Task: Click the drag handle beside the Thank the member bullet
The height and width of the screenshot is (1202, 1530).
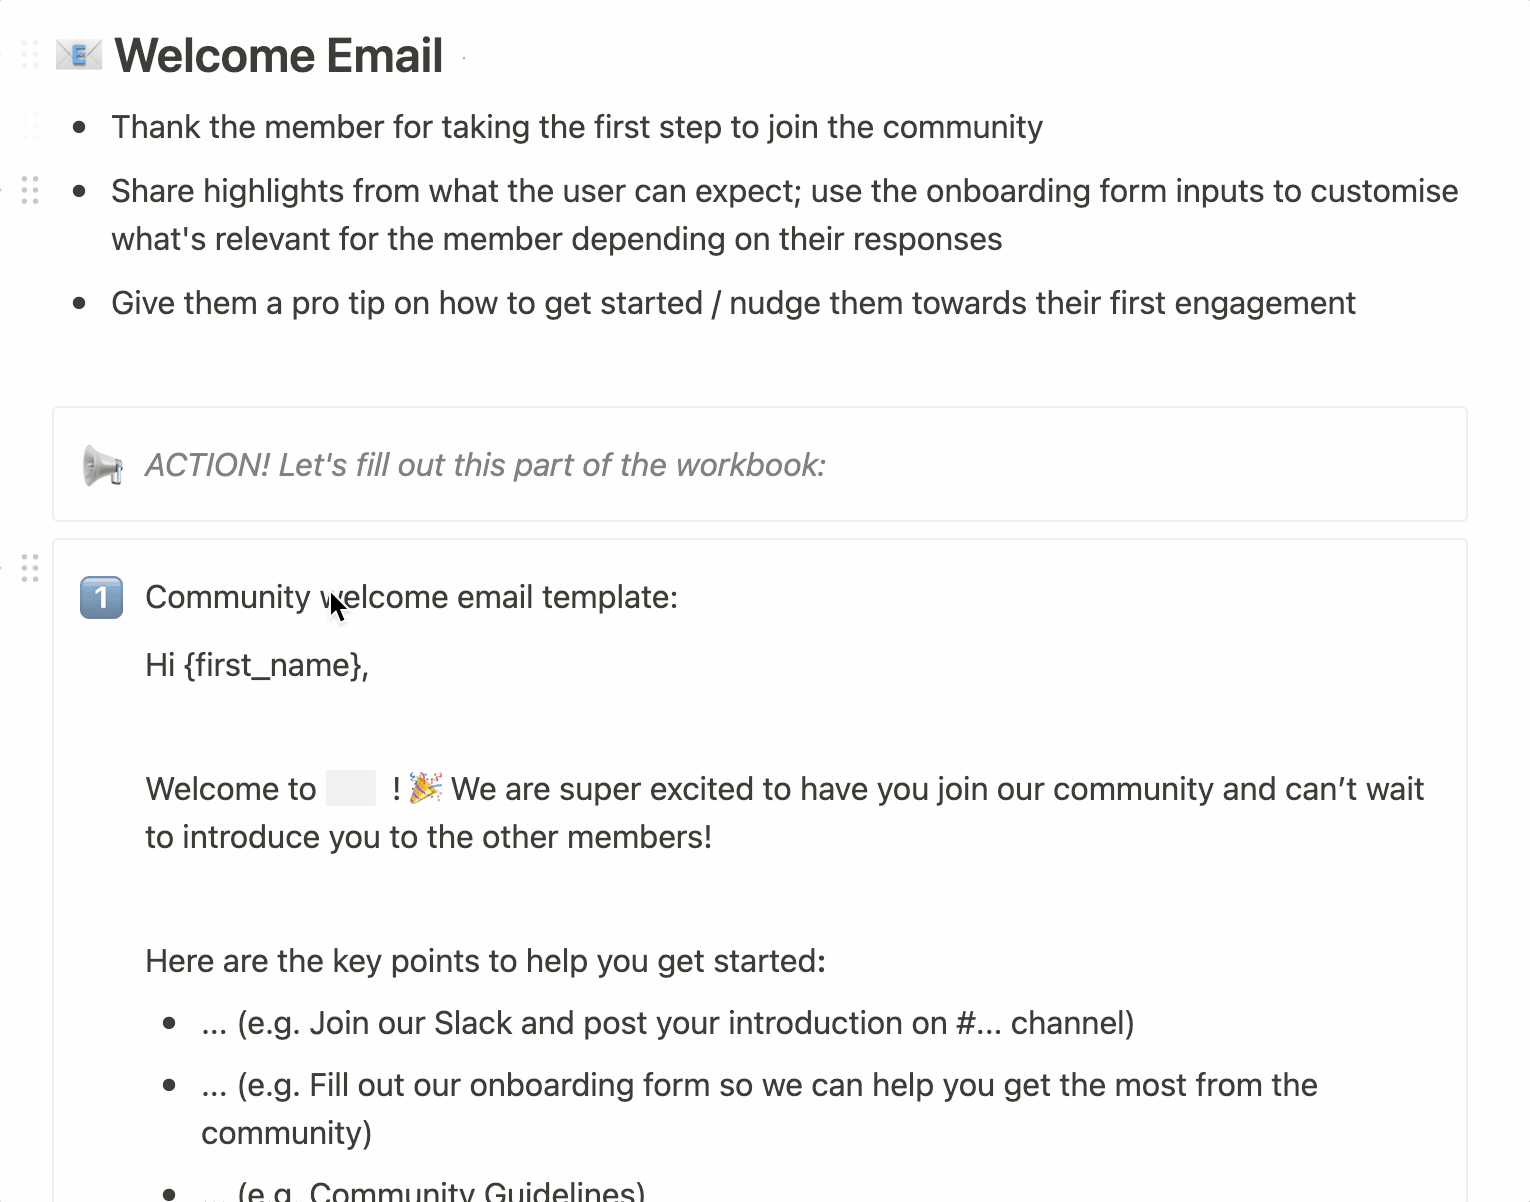Action: (30, 127)
